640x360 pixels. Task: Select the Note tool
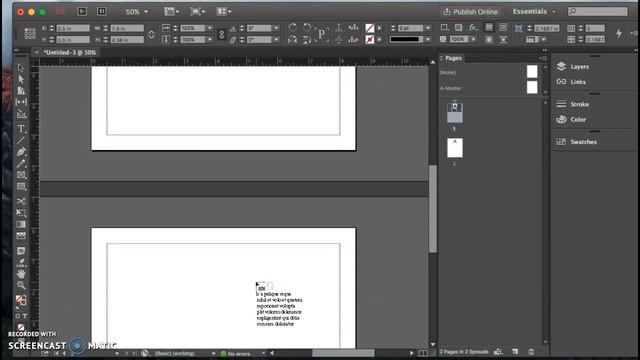click(21, 251)
